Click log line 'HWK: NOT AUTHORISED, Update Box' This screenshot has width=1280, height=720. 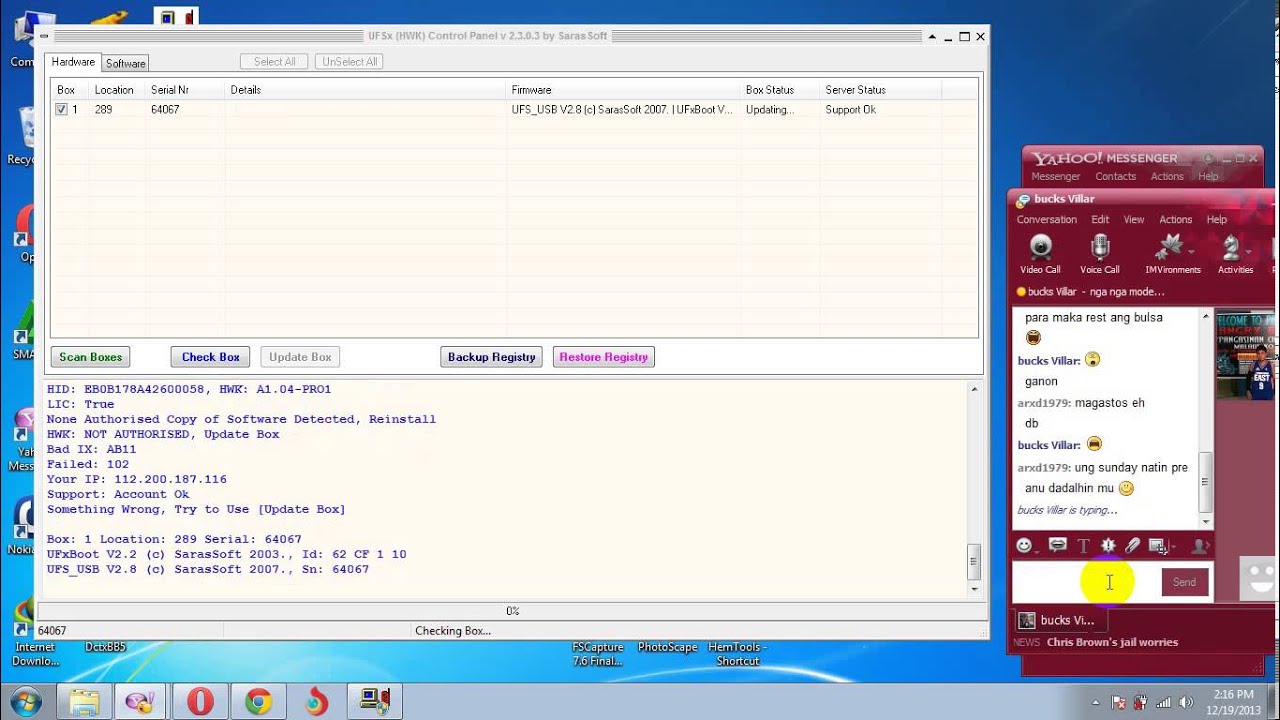(163, 434)
